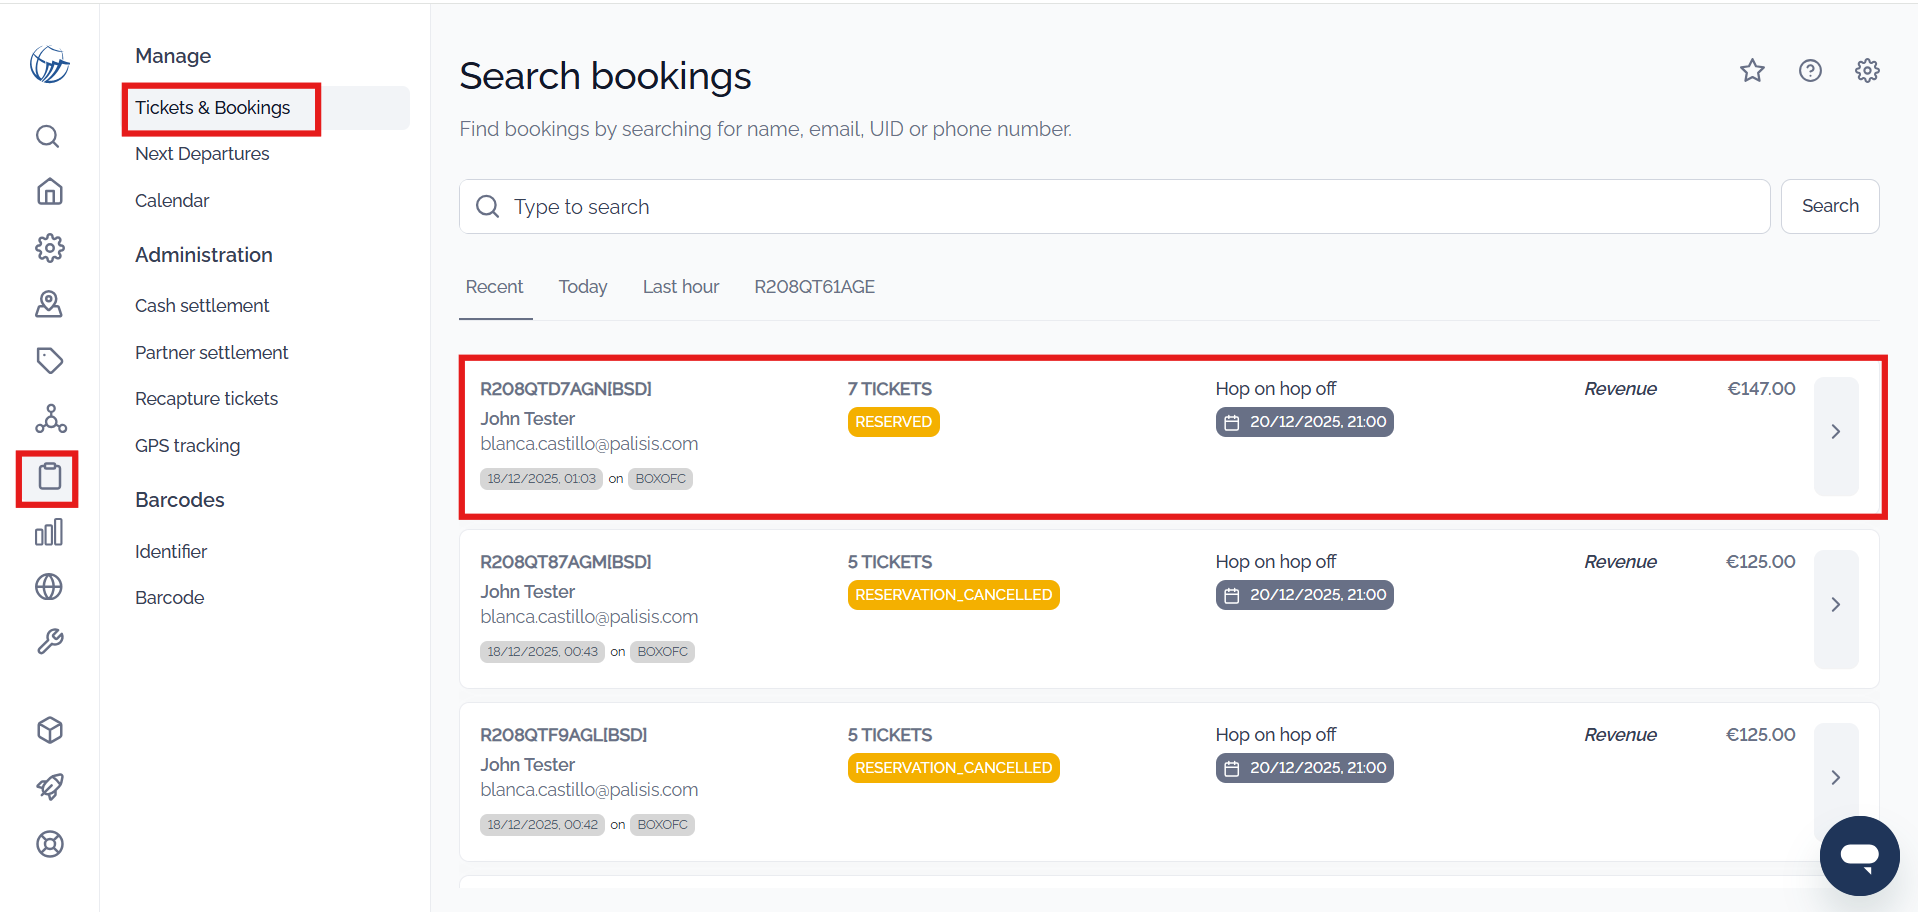Open Cash settlement in Administration
The height and width of the screenshot is (912, 1918).
(202, 306)
